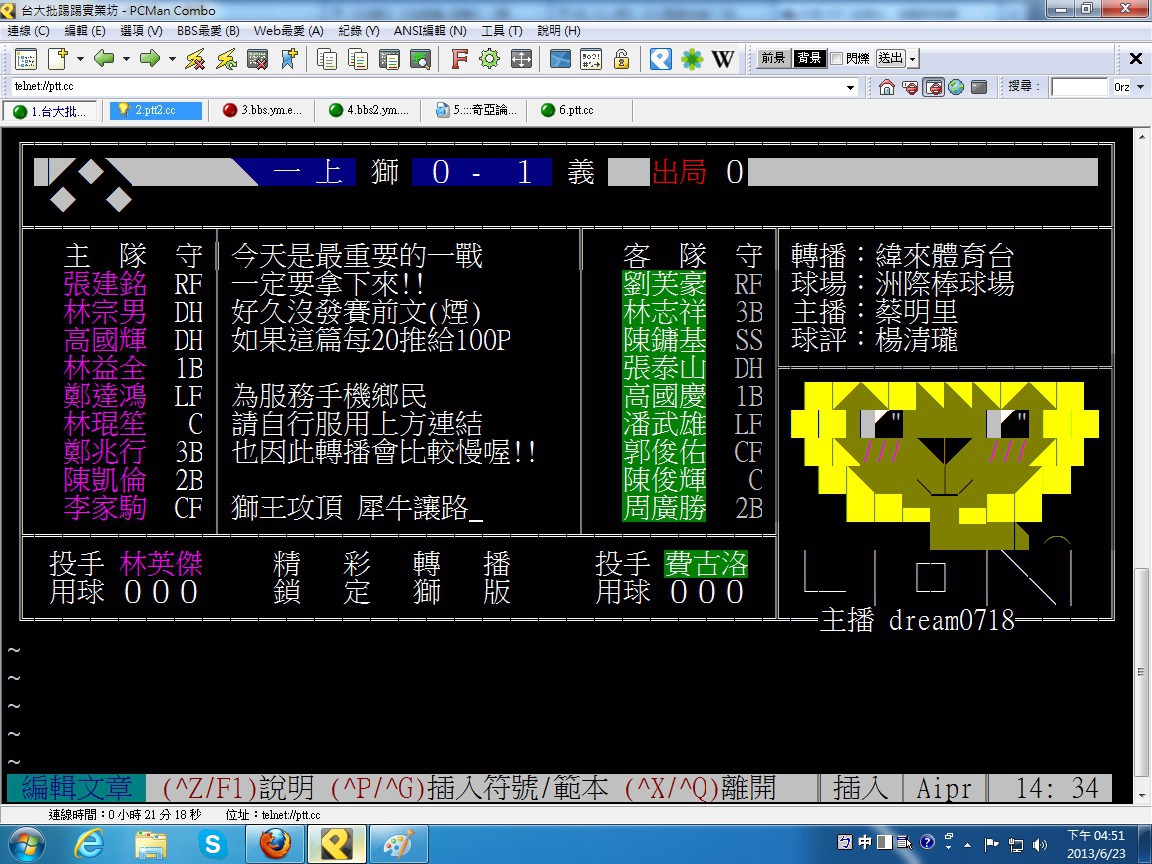The image size is (1152, 864).
Task: Click the black X at the toolbar's right end
Action: (x=1135, y=59)
